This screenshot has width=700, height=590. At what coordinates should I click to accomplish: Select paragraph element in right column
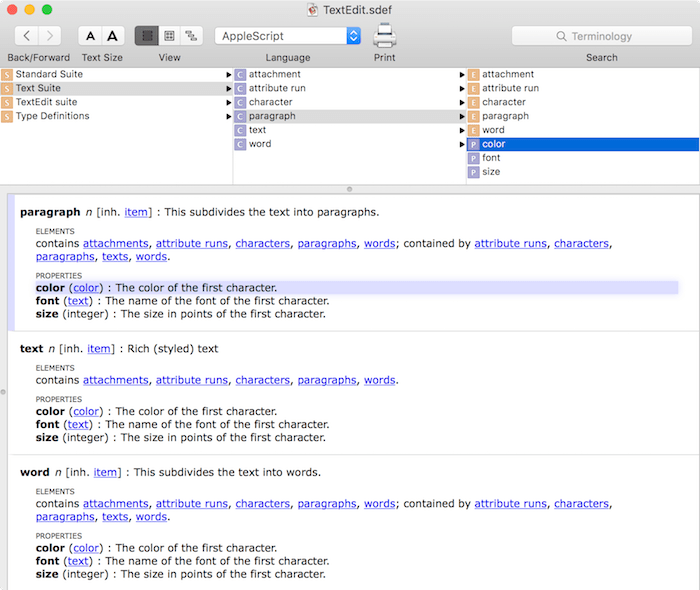tap(583, 116)
